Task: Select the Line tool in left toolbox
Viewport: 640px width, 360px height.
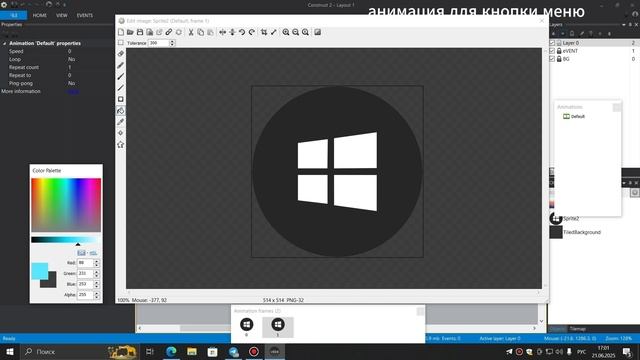Action: click(x=120, y=88)
